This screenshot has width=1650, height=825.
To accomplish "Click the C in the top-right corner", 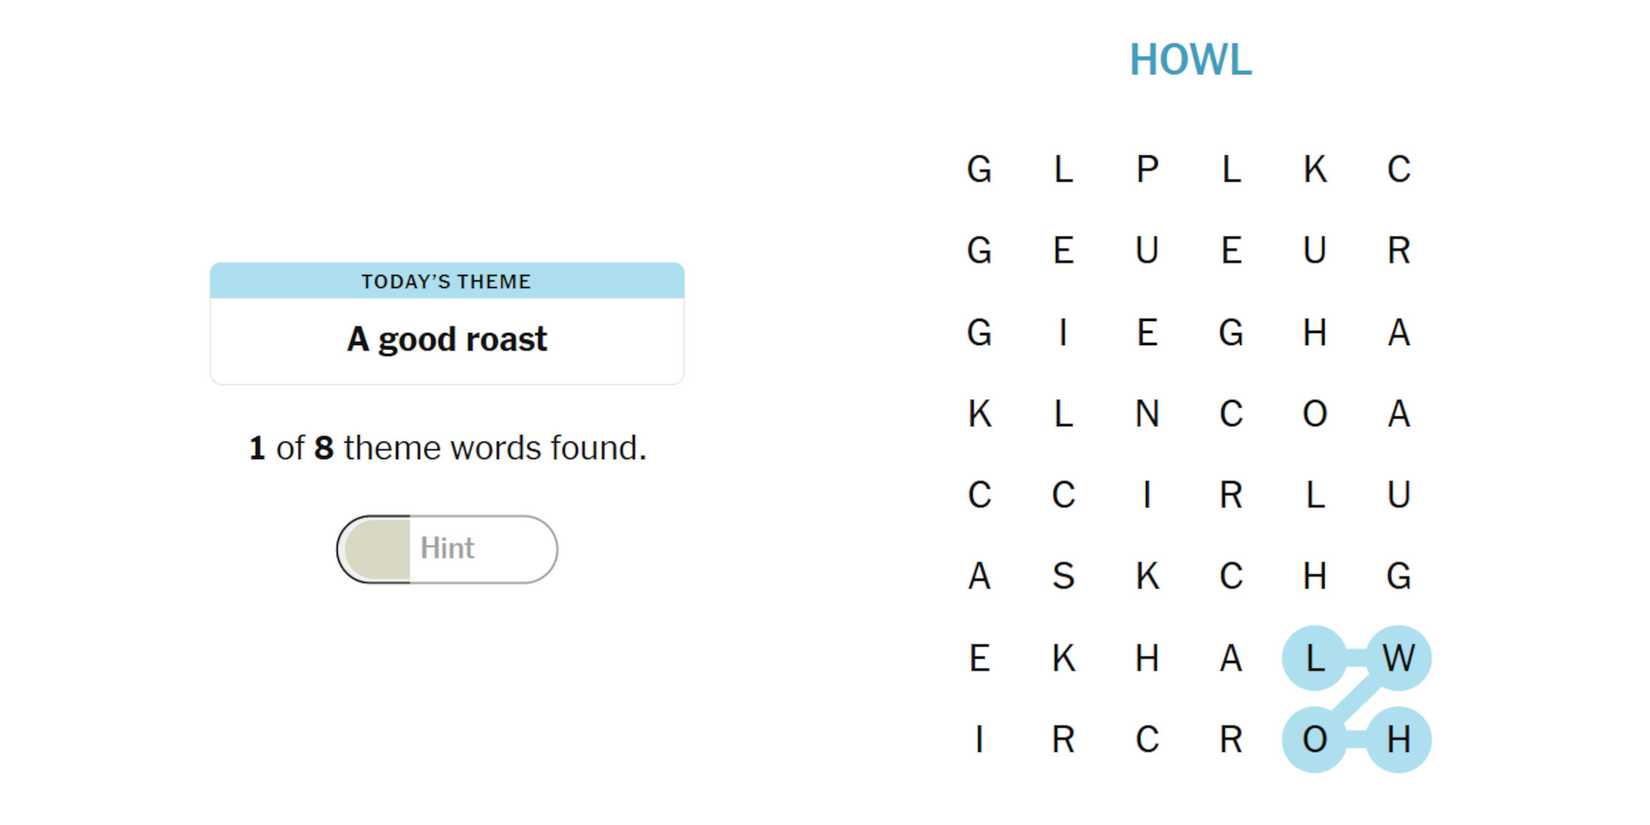I will (x=1398, y=169).
